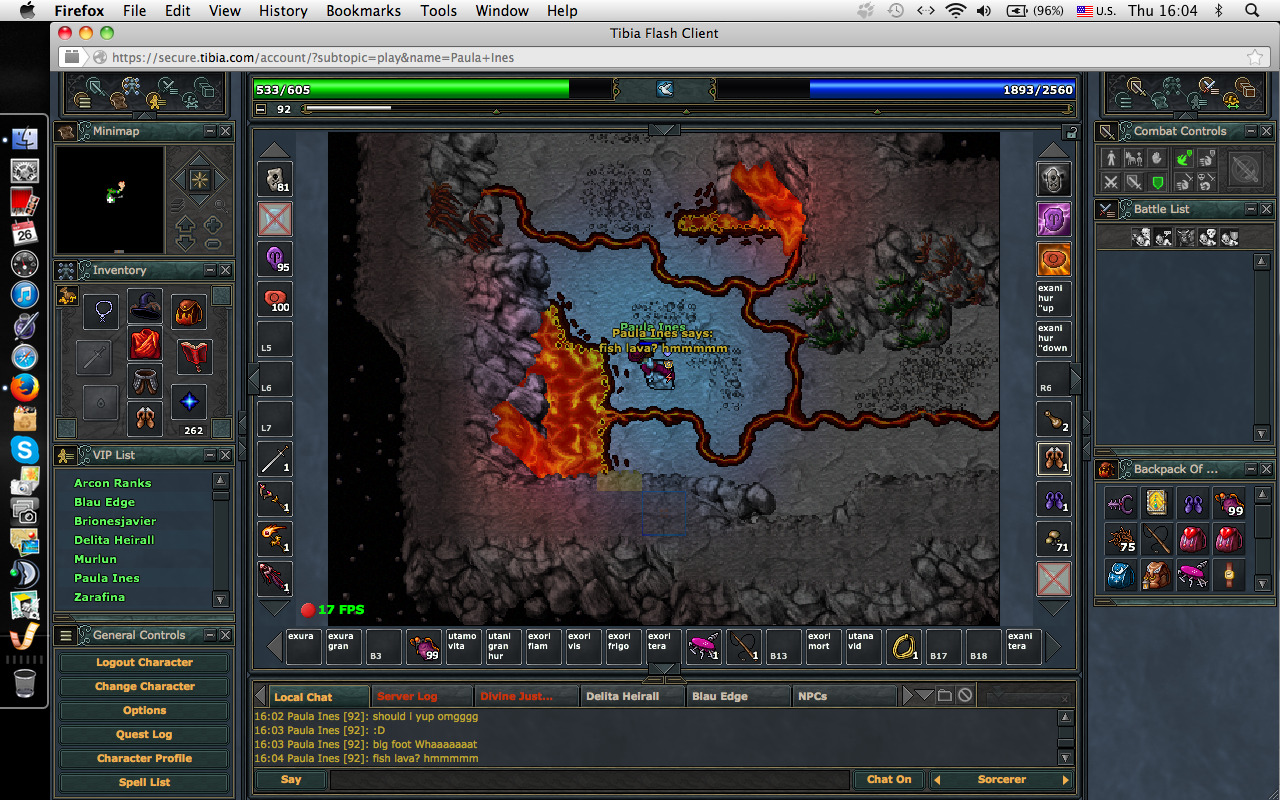Click the exani hur down hotkey

pyautogui.click(x=1054, y=339)
